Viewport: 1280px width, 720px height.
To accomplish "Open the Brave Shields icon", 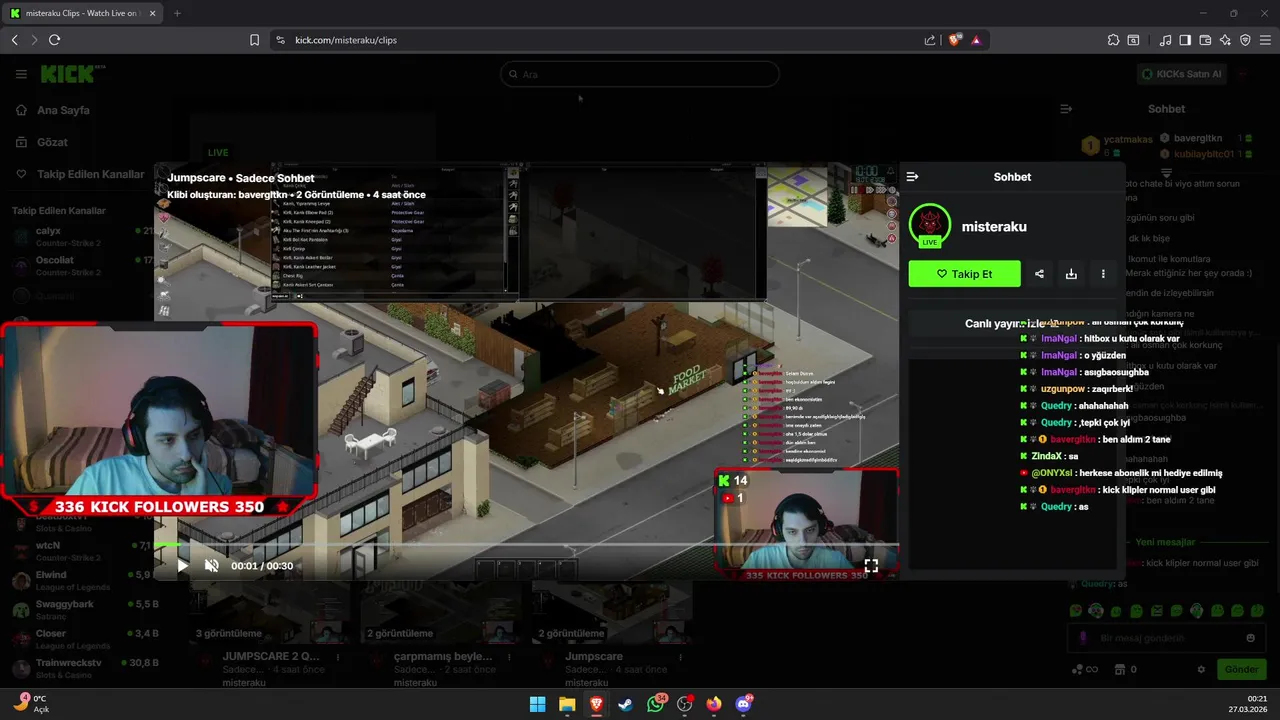I will tap(954, 40).
